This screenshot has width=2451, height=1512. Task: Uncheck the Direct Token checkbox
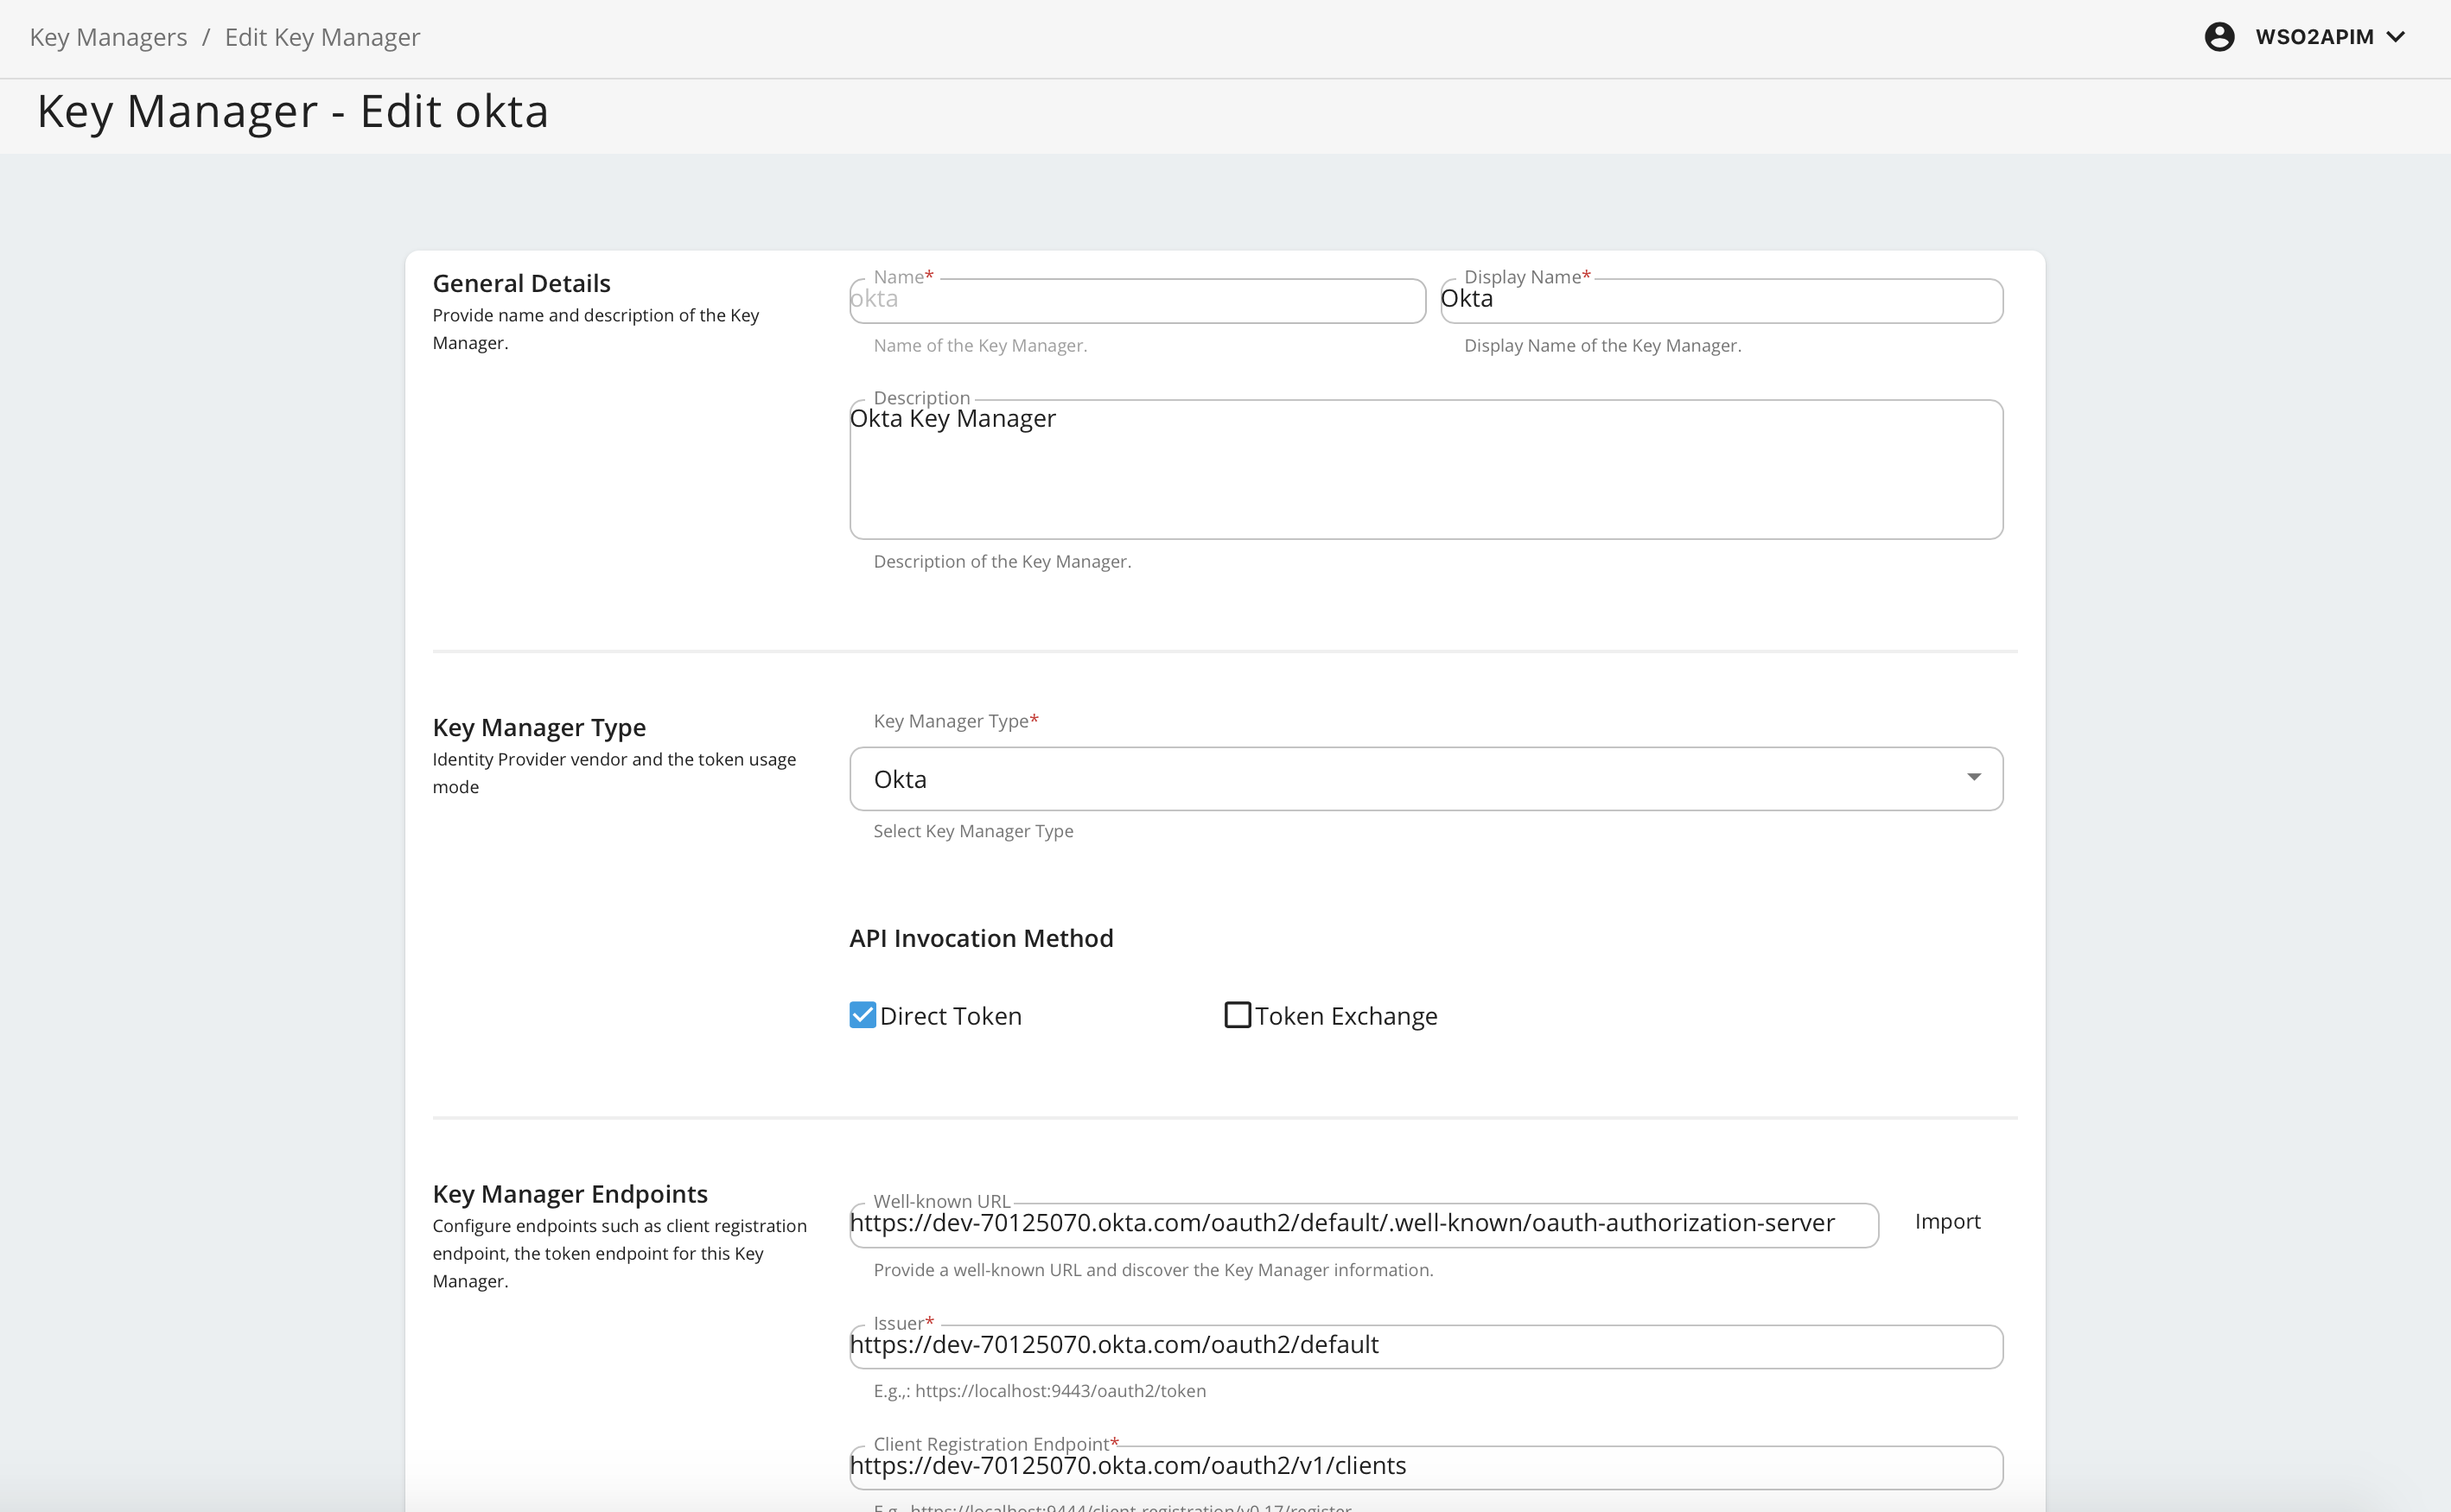point(863,1015)
